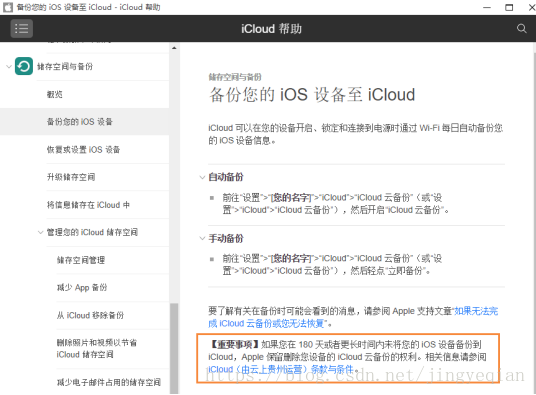Close the iCloud 帮助 window

(532, 7)
